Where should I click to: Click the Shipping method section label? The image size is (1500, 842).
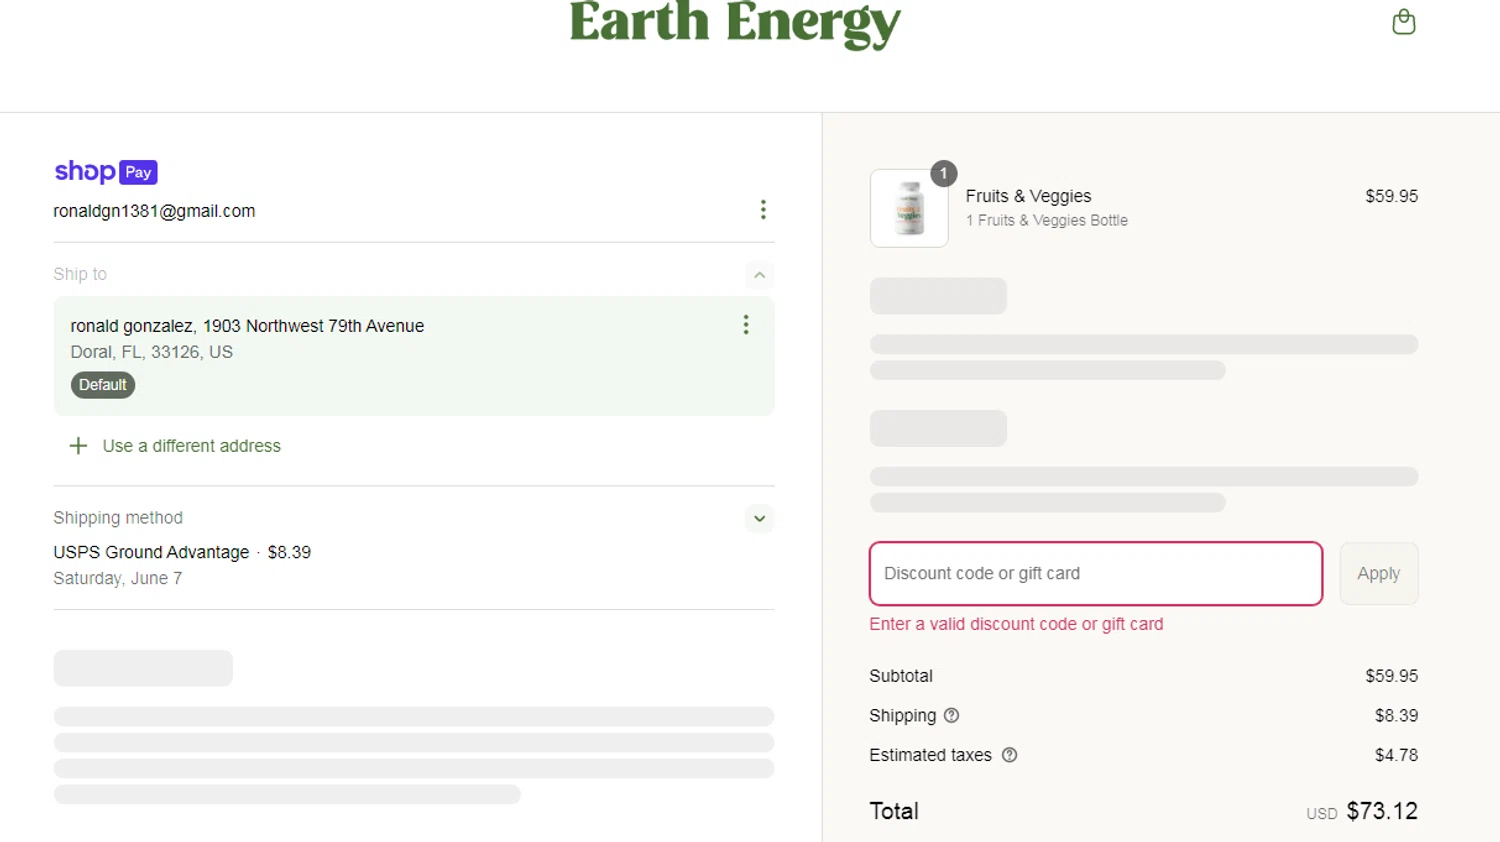[118, 518]
